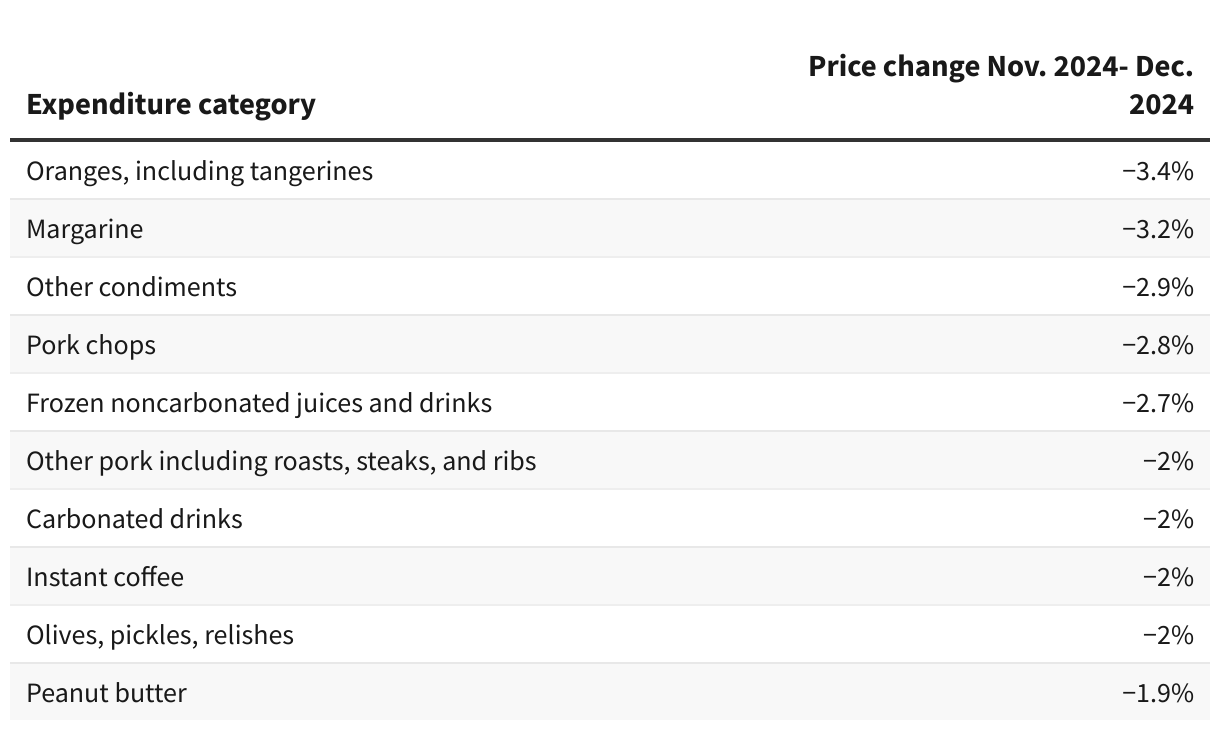
Task: Select the Olives, pickles, relishes label
Action: pyautogui.click(x=160, y=635)
